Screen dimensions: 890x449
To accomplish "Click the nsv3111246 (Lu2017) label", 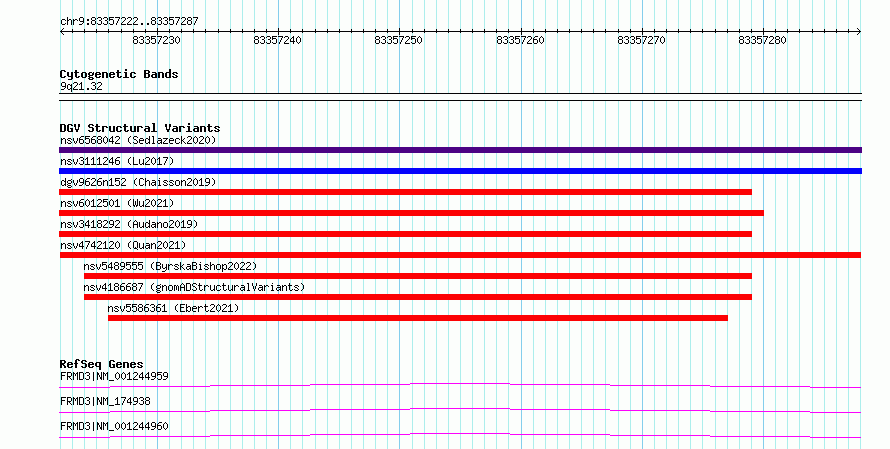I will click(117, 161).
